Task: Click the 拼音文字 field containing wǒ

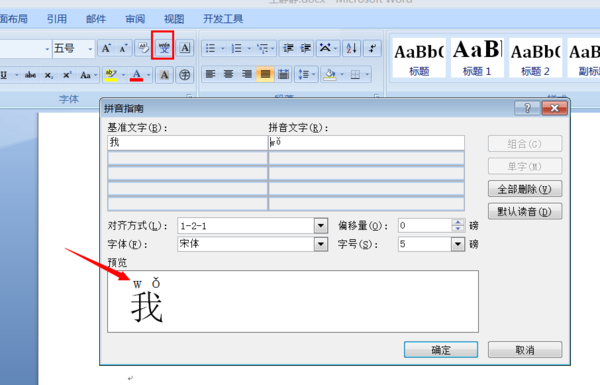Action: (367, 142)
